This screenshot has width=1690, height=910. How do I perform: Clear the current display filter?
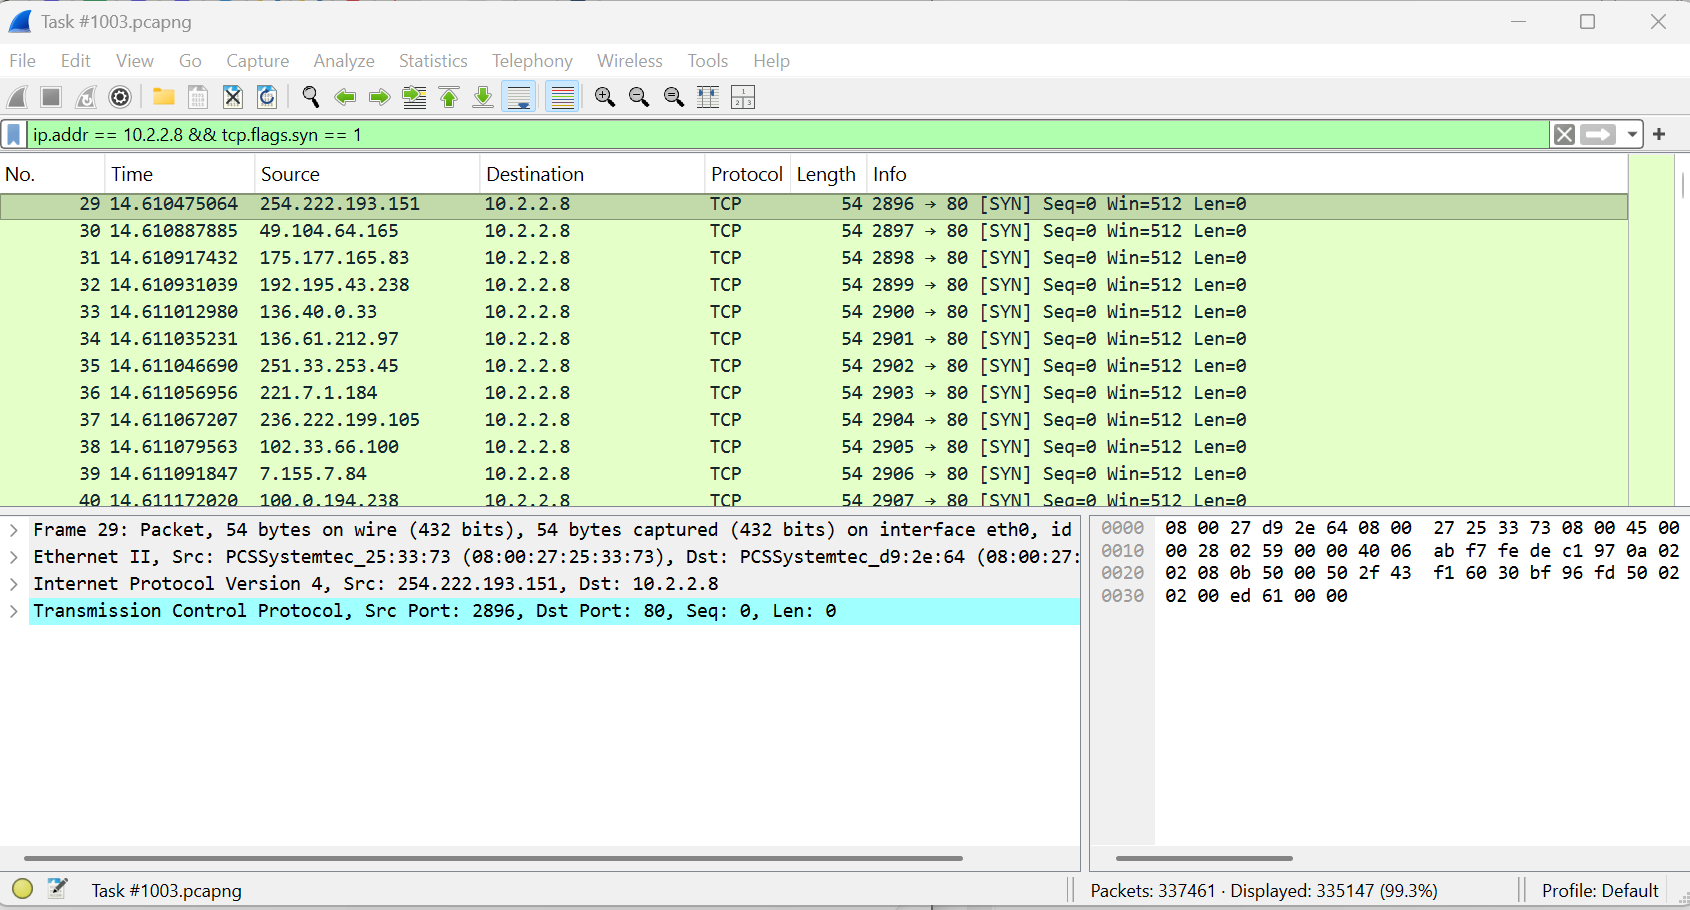click(1564, 134)
